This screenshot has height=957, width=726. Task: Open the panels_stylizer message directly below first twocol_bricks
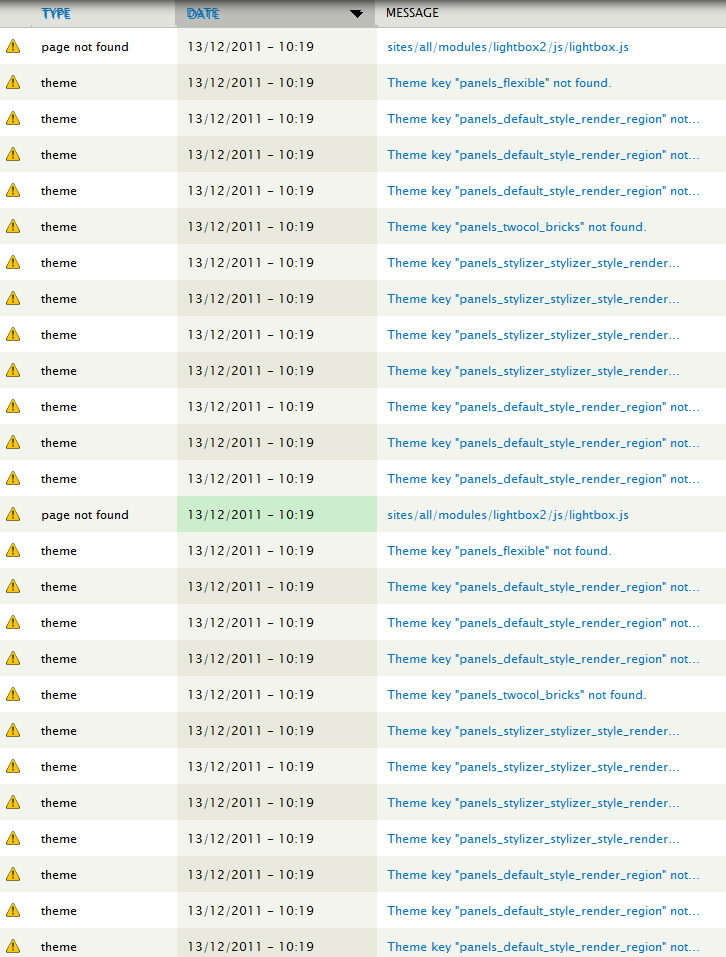(533, 263)
